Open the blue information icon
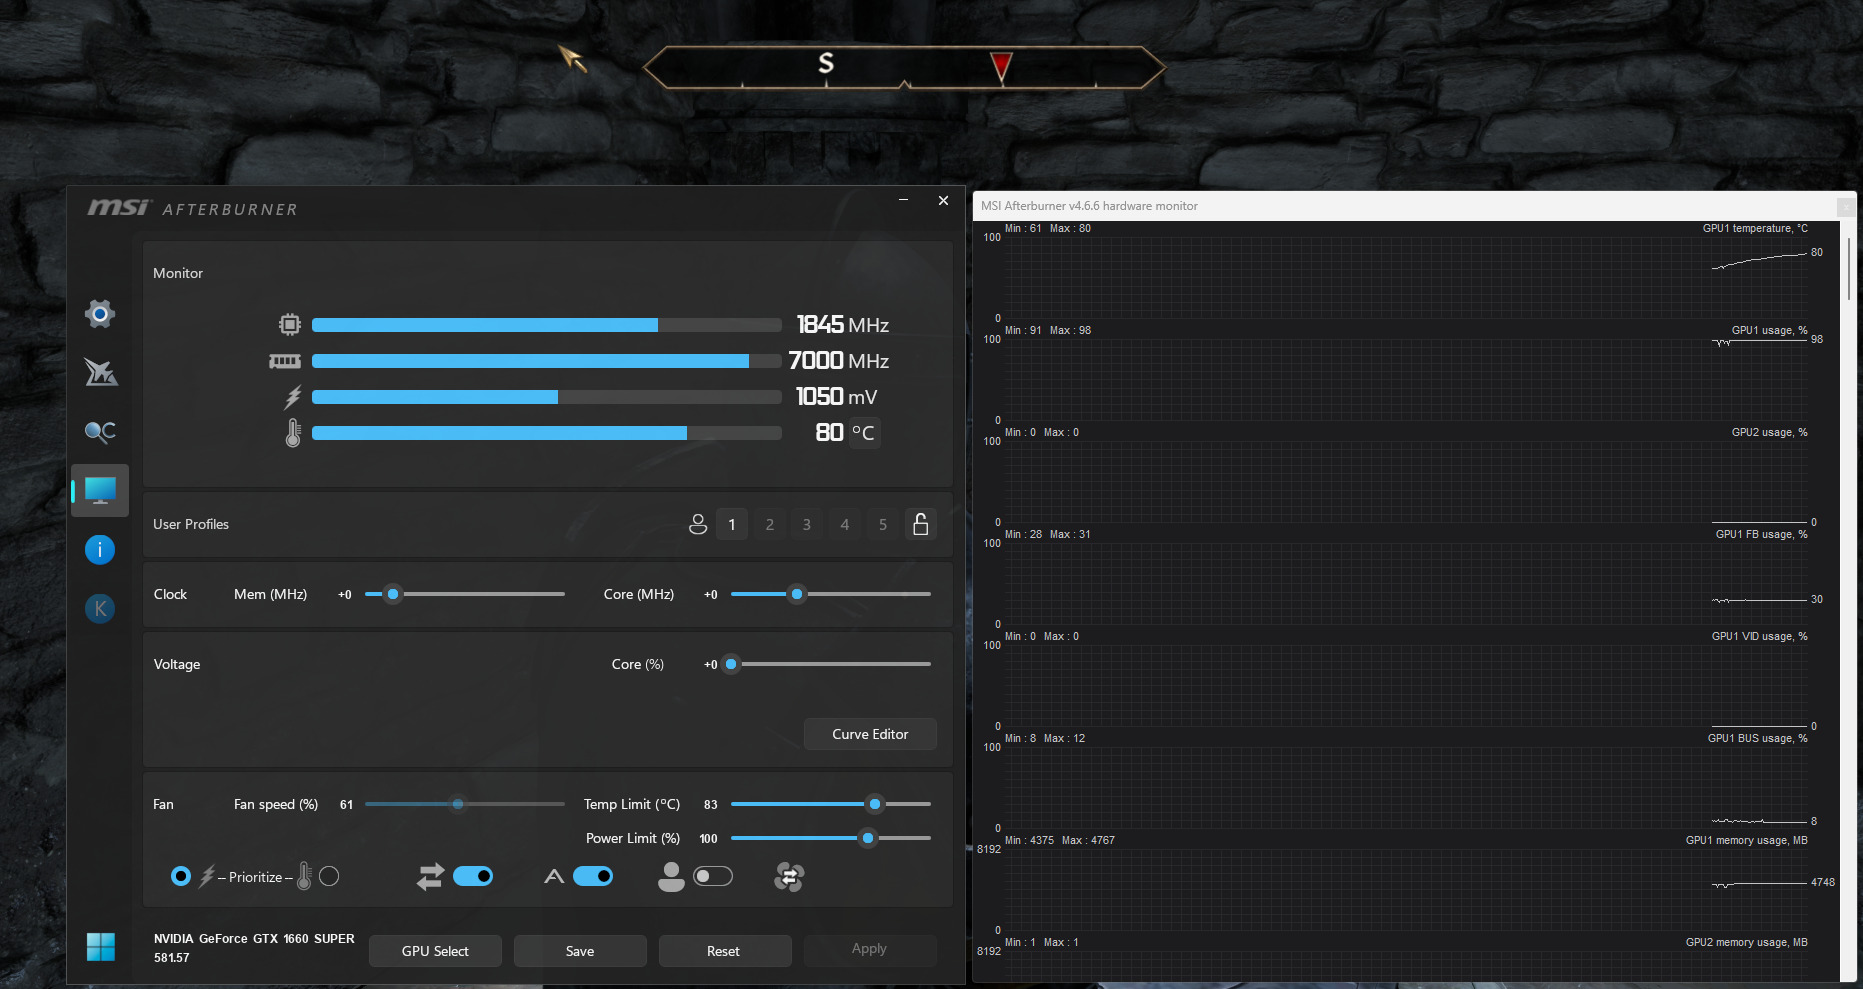The width and height of the screenshot is (1863, 989). pos(100,550)
